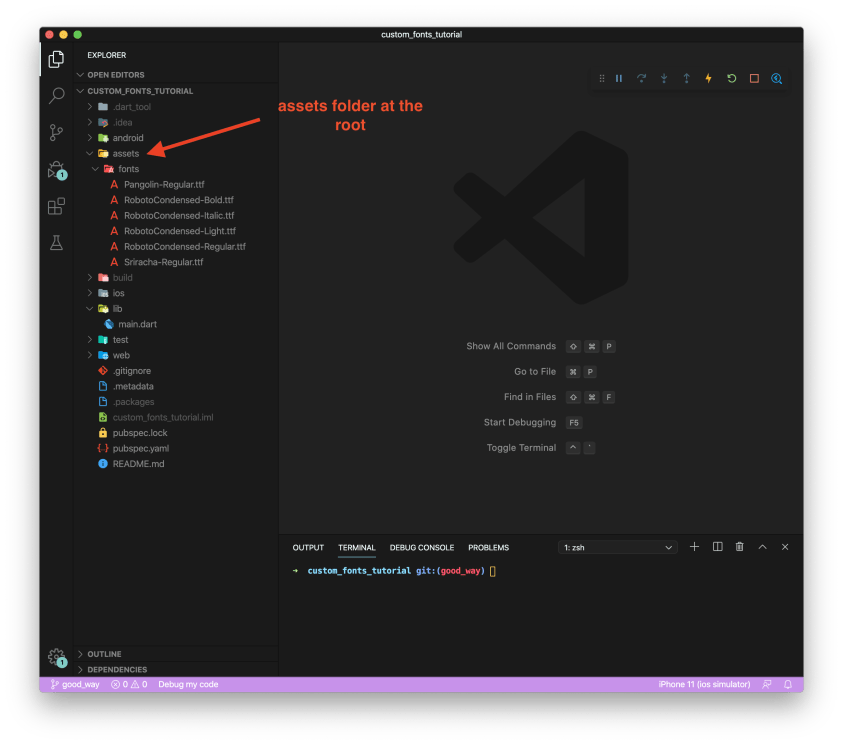Viewport: 843px width, 744px height.
Task: Open notifications bell in status bar
Action: click(x=788, y=684)
